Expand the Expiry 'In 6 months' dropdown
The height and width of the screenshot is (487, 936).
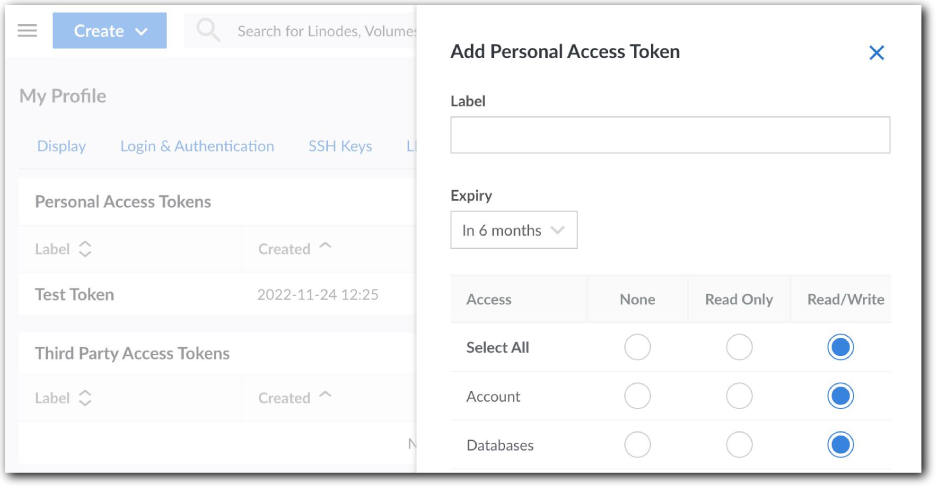click(x=513, y=230)
